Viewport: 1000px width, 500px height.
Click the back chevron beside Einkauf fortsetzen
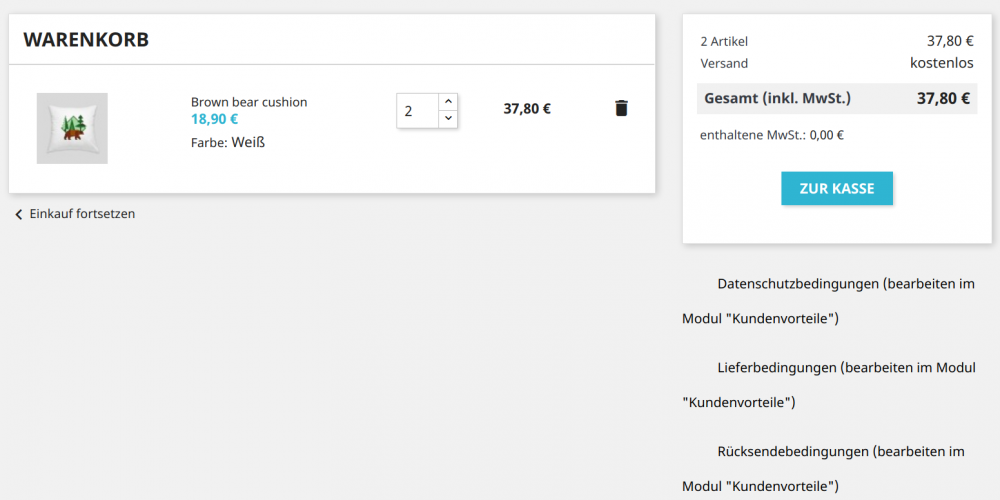point(19,214)
